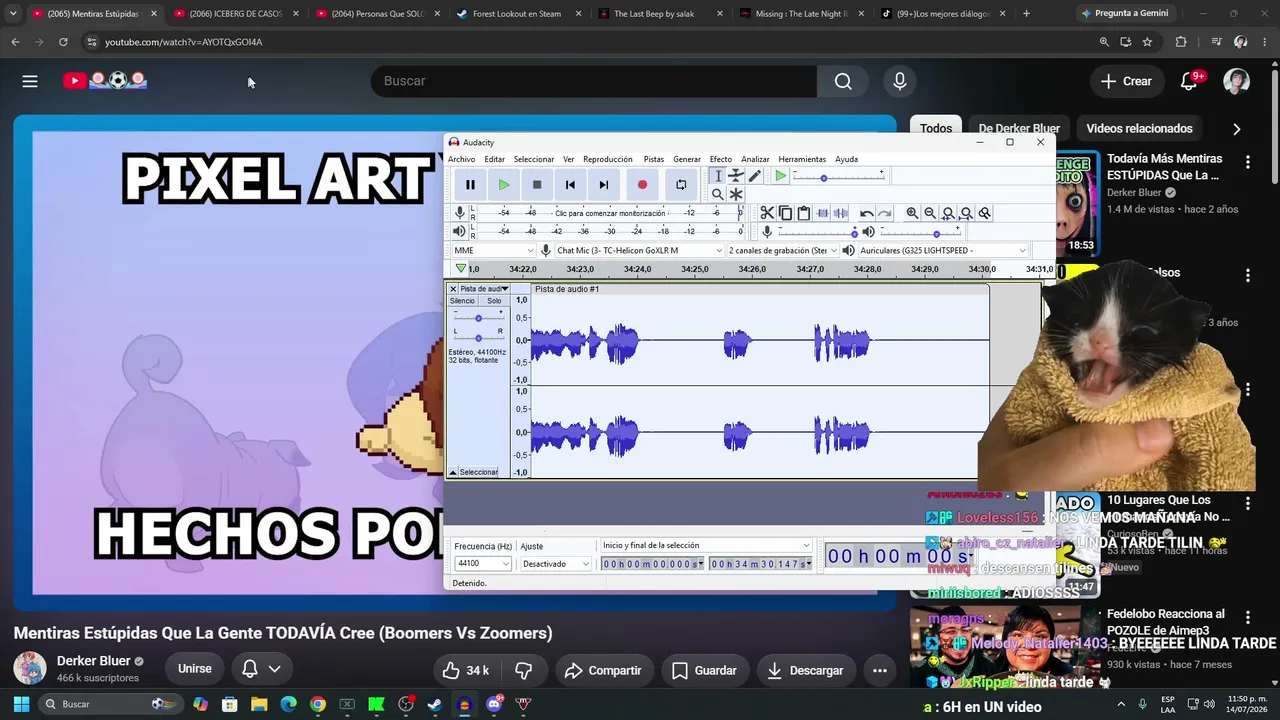Collapse the track with the triangle button
Image resolution: width=1280 pixels, height=720 pixels.
(x=453, y=472)
